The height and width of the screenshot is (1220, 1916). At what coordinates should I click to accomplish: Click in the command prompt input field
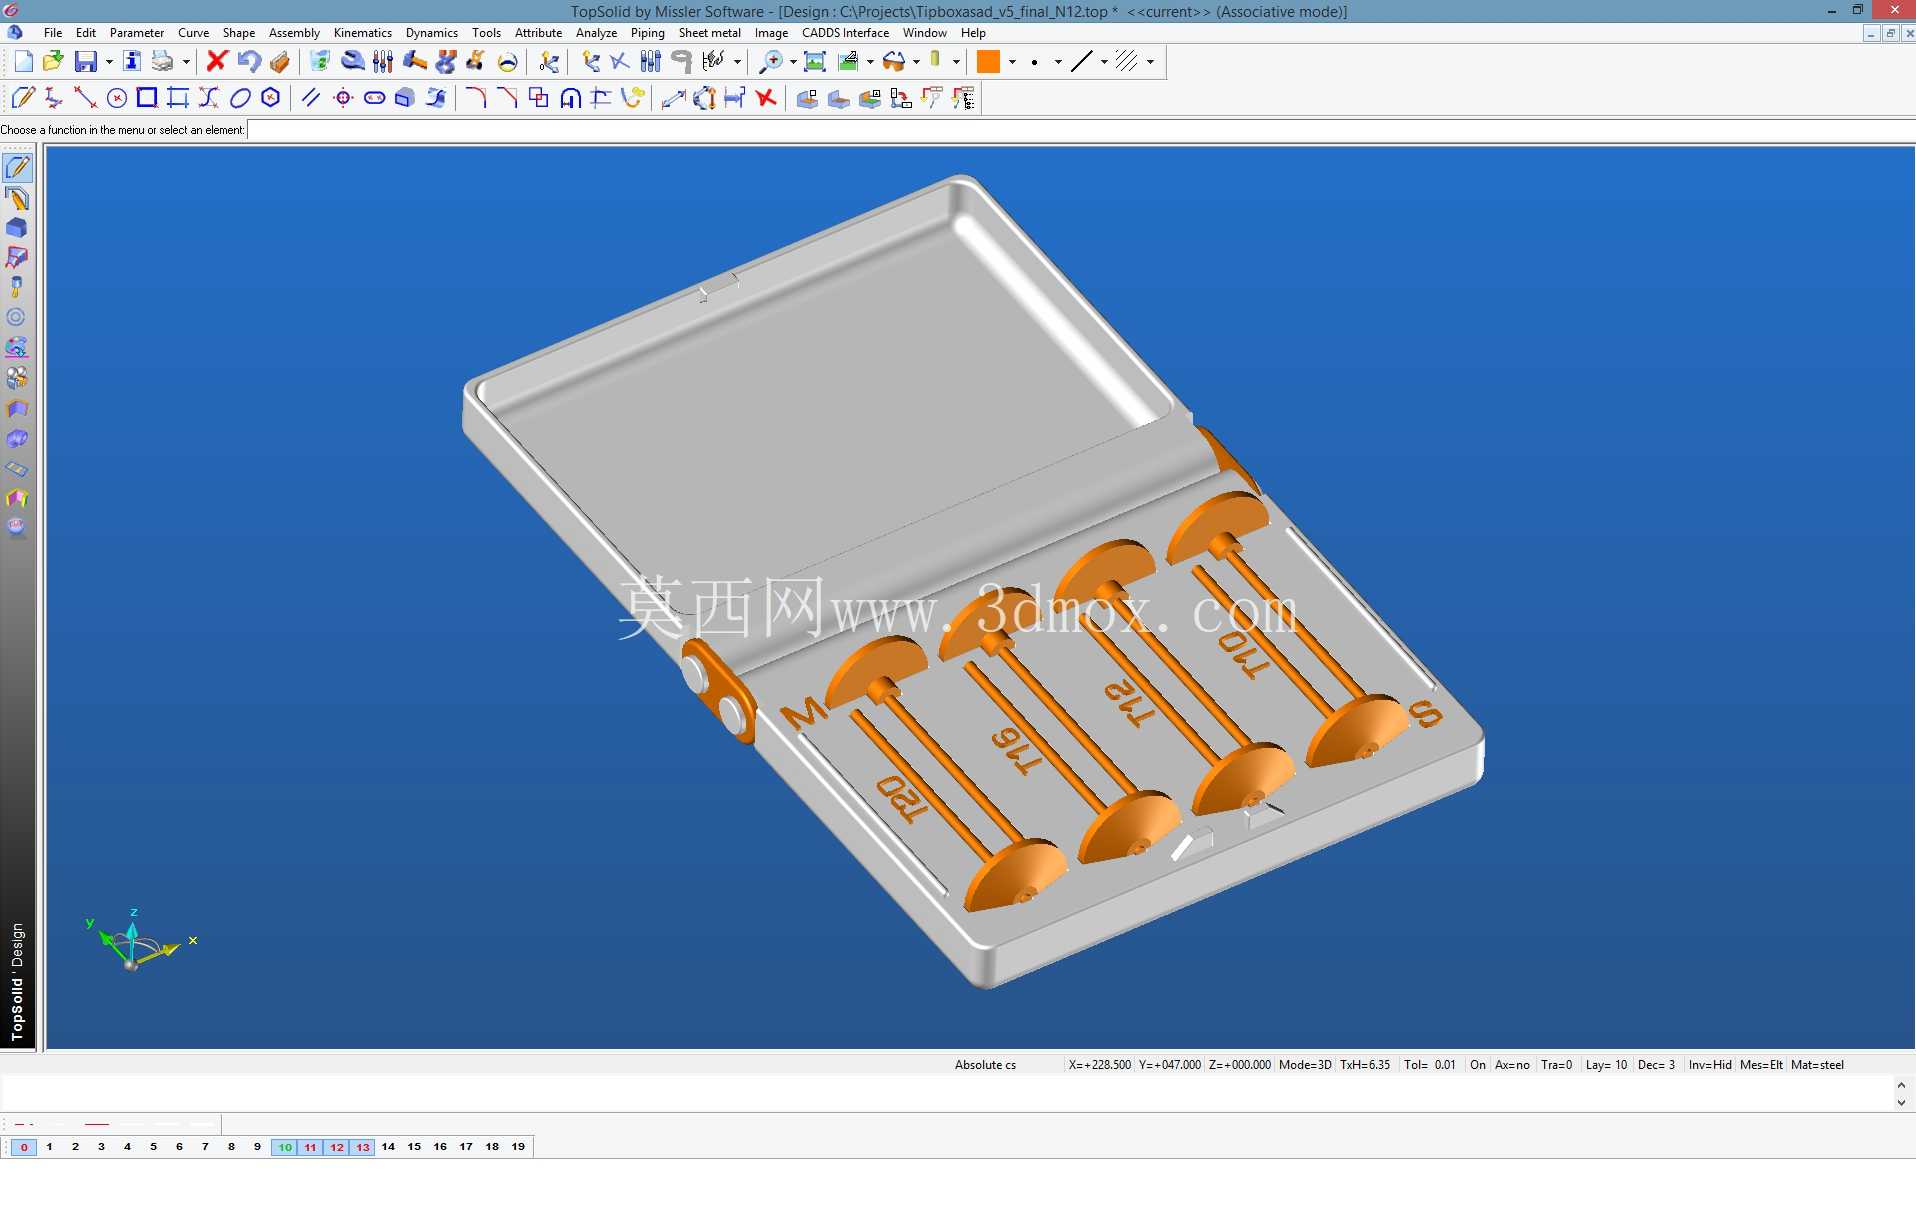(x=1080, y=130)
